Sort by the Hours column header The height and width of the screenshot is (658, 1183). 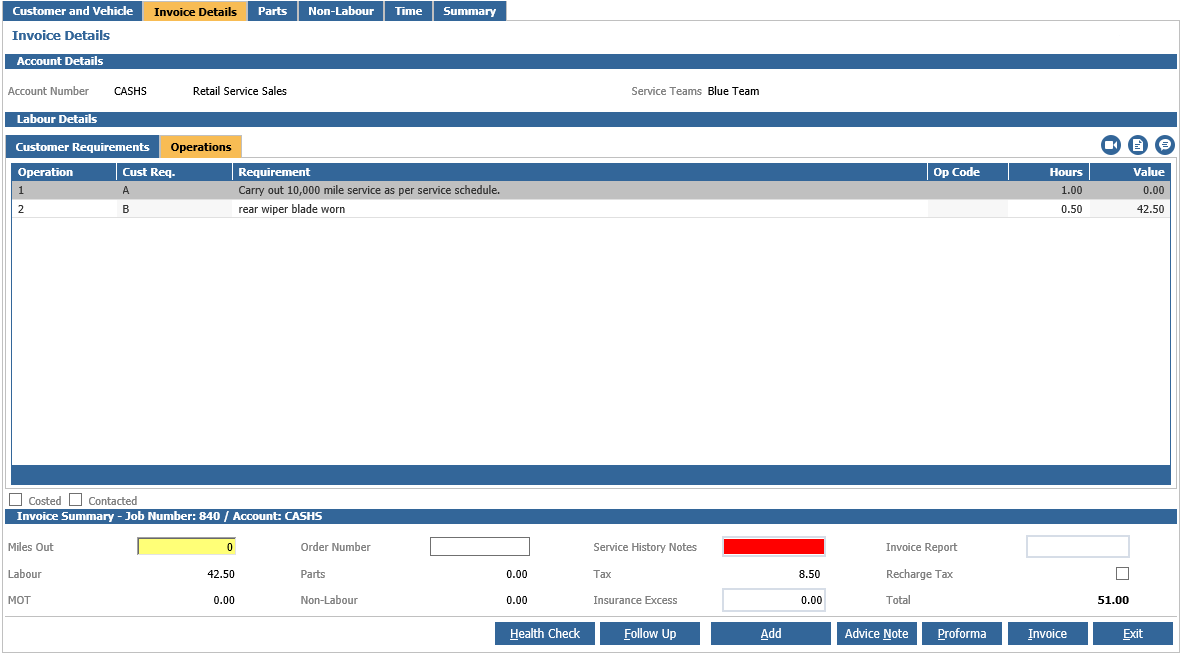1048,172
